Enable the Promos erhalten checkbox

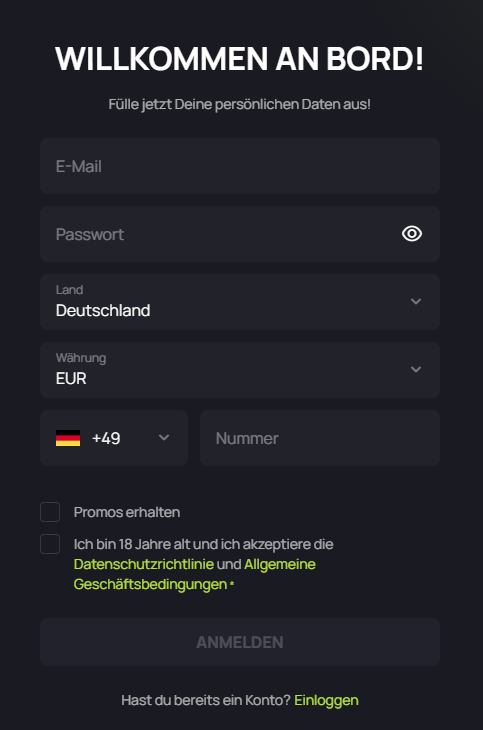point(50,512)
